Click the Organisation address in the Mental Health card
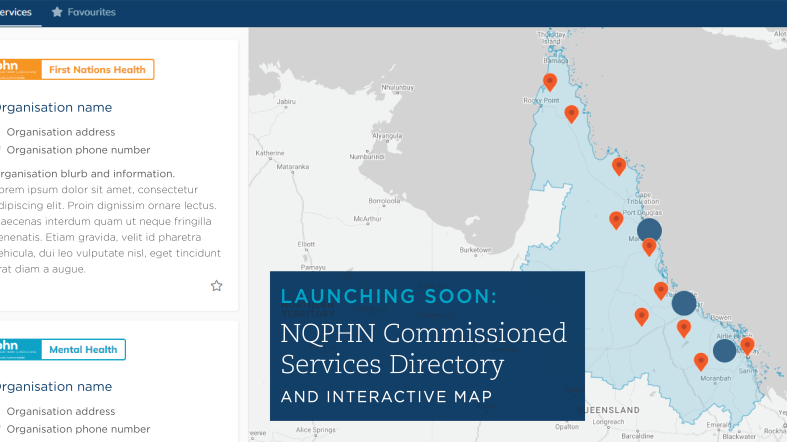 coord(61,411)
